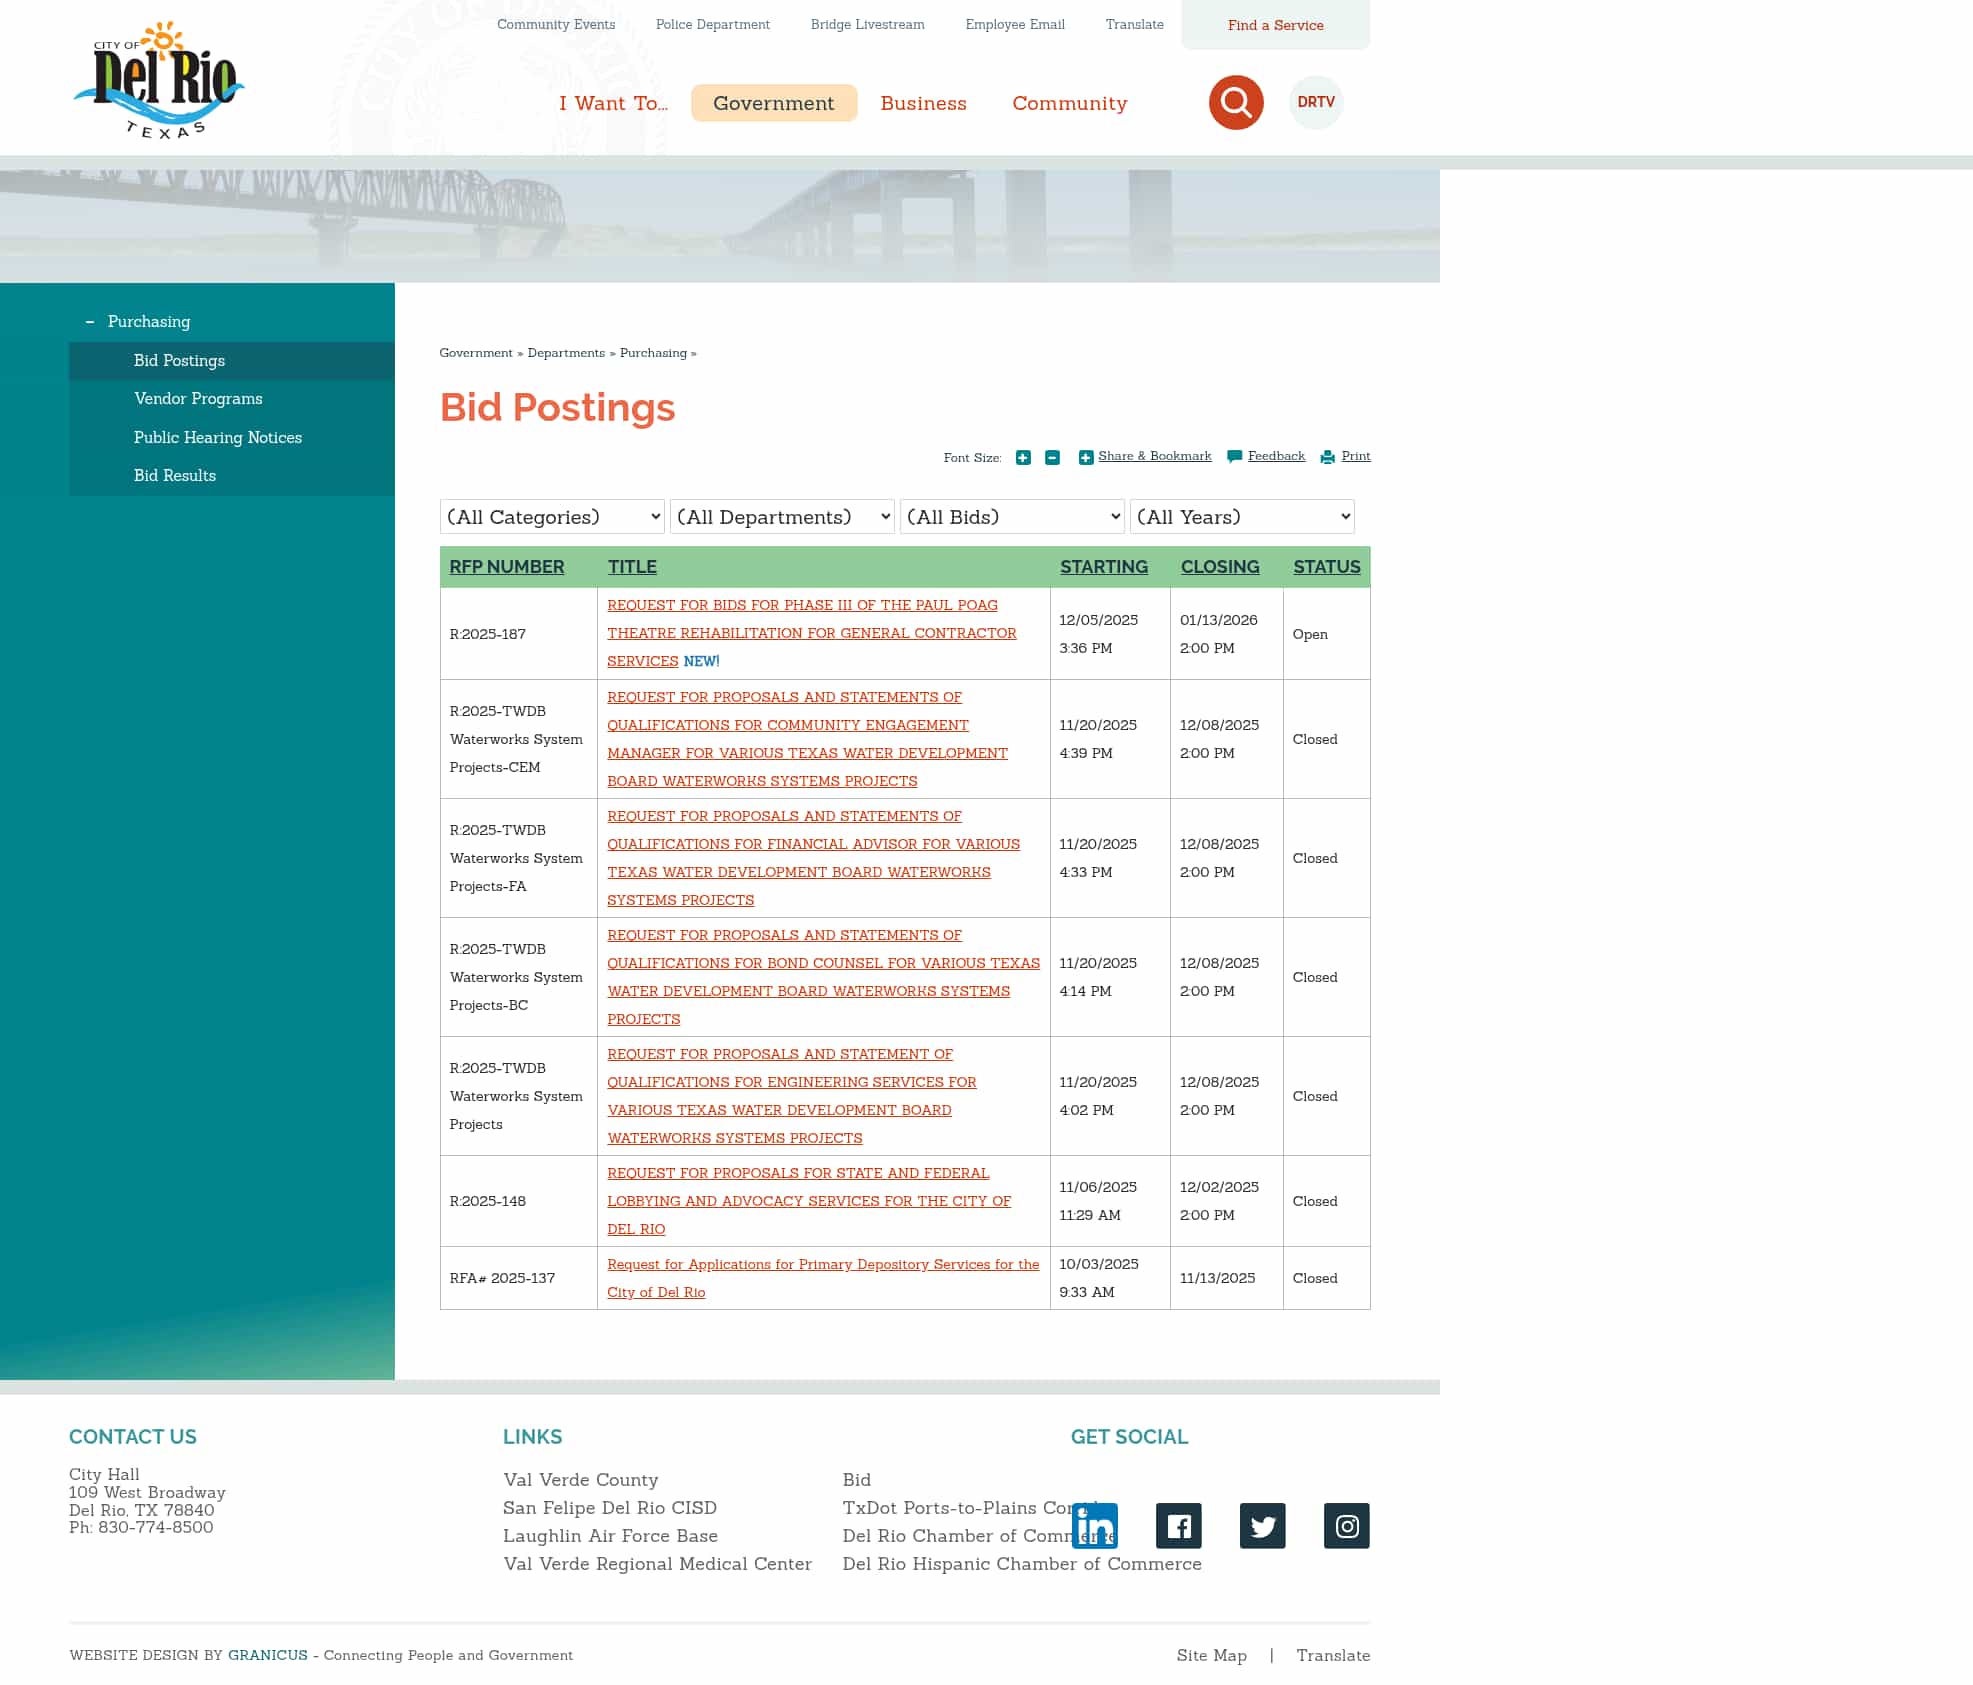Click the Find a Service button
Screen dimensions: 1973x1685
(x=1275, y=25)
